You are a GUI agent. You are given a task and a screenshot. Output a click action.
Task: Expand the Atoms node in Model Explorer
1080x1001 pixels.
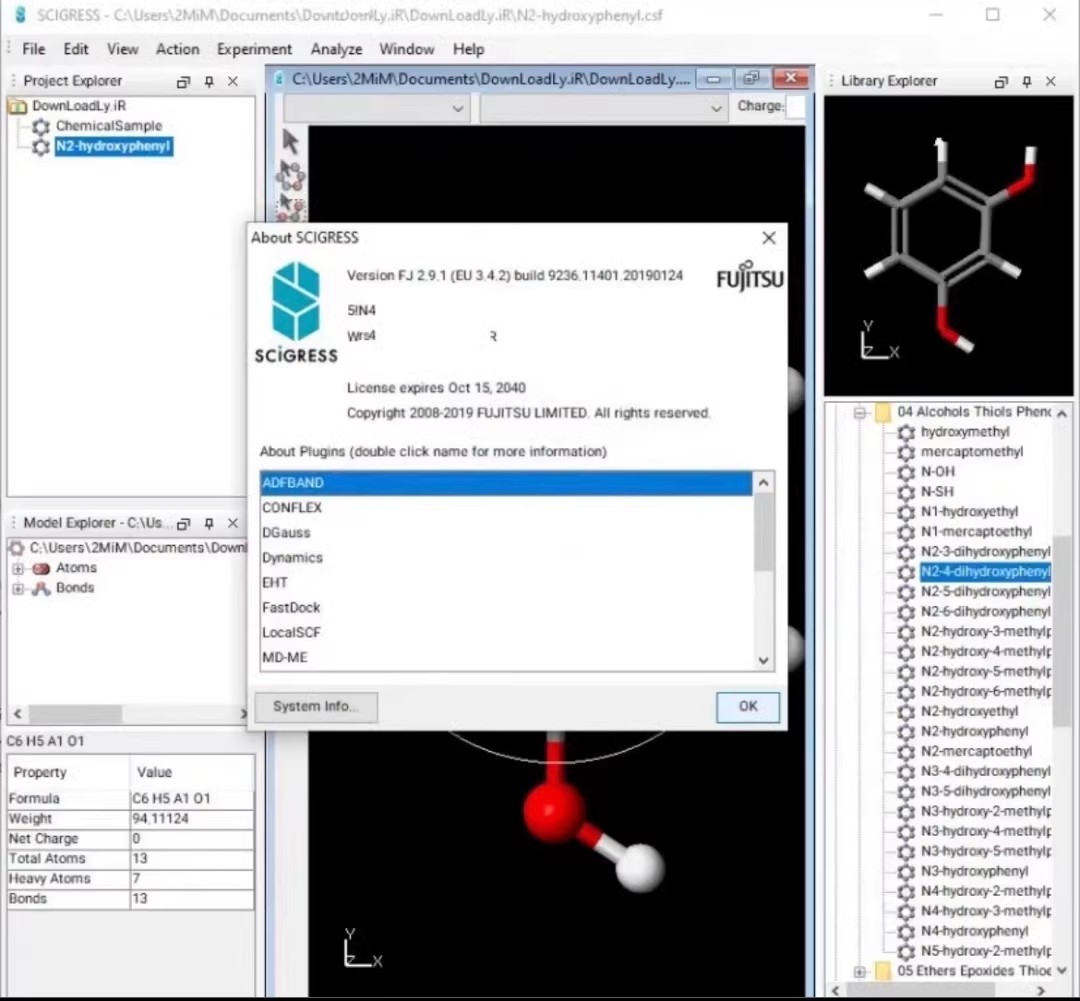pos(18,568)
